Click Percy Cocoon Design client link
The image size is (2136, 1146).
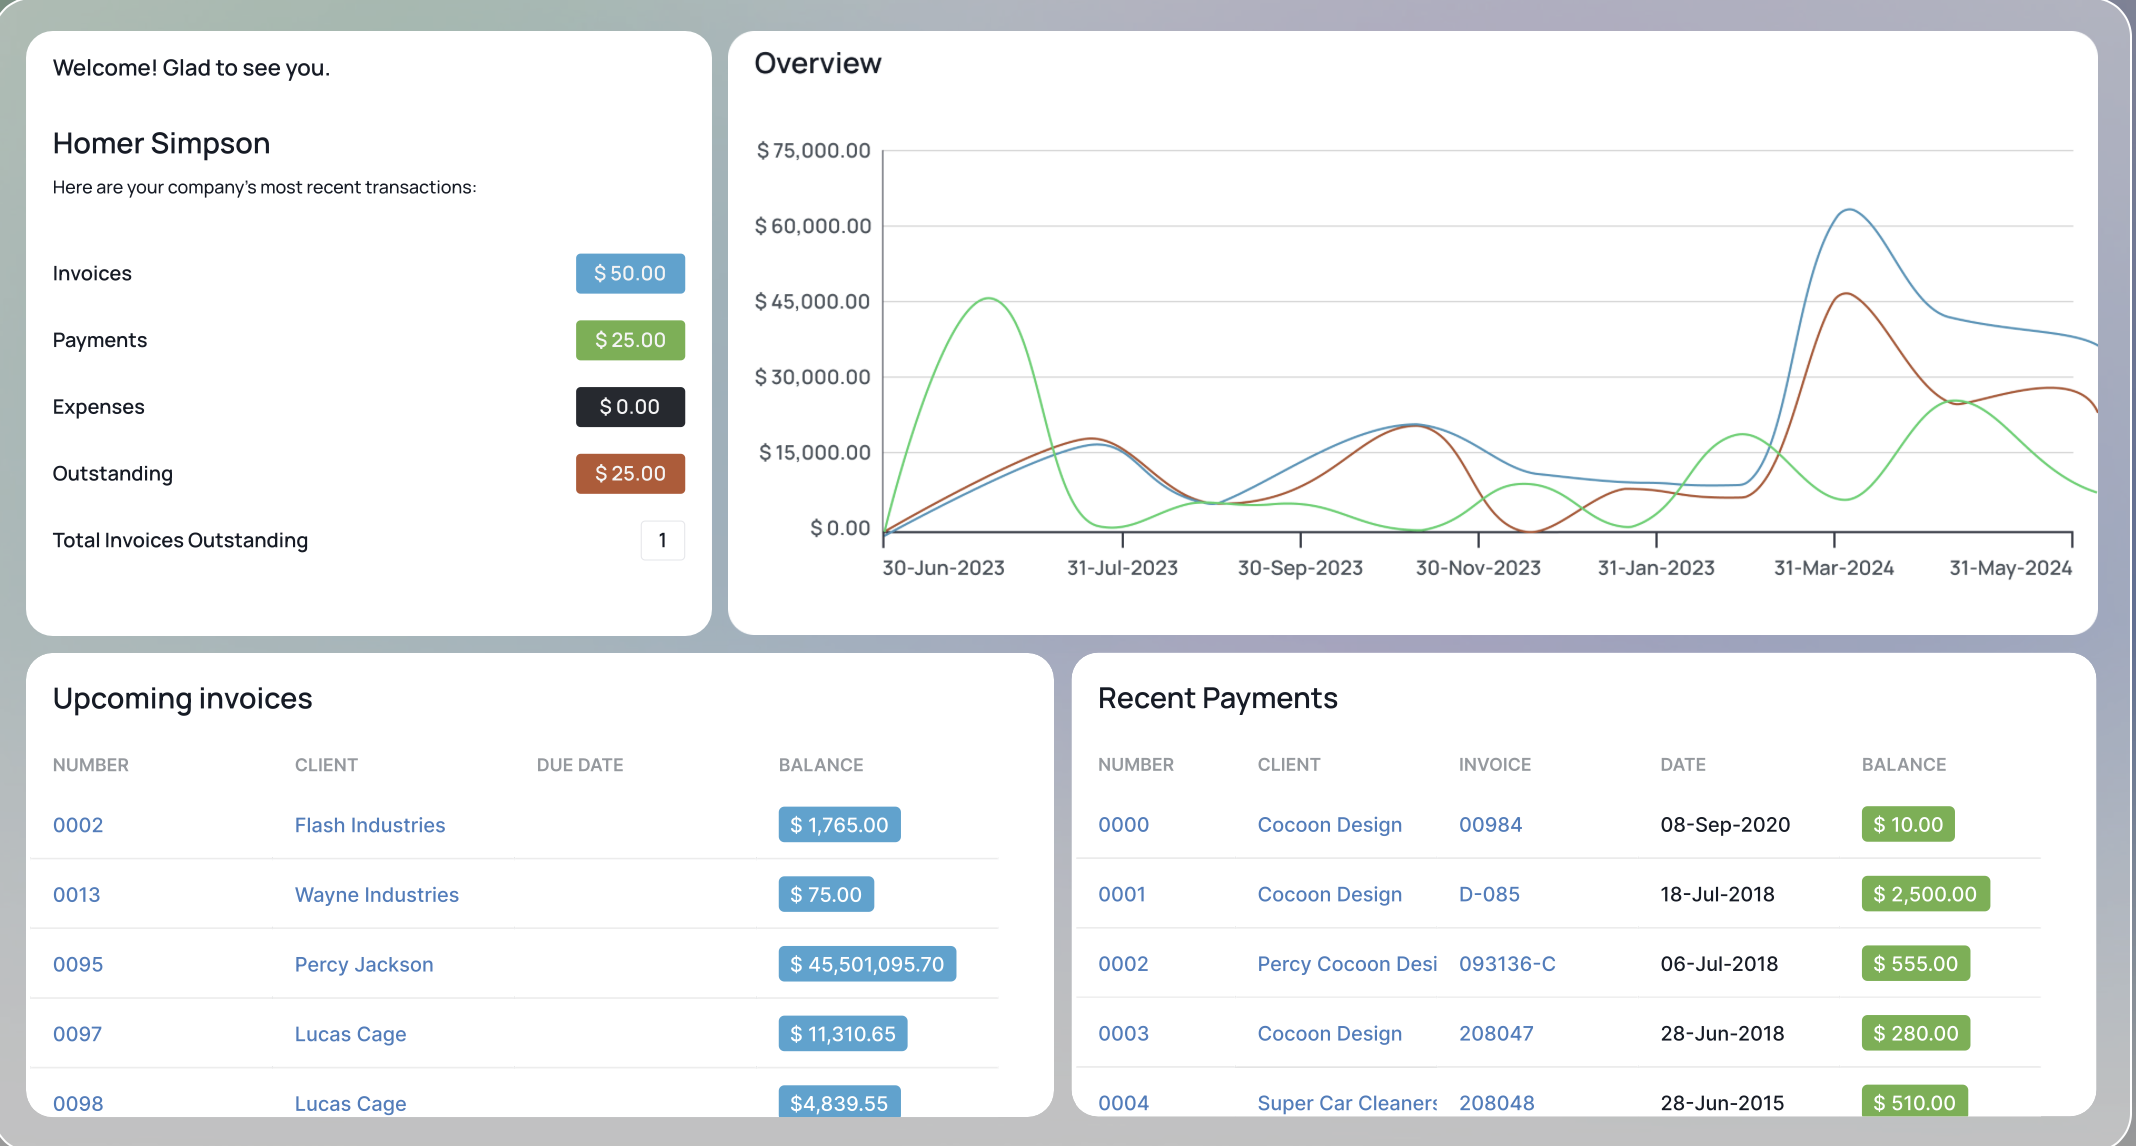click(x=1346, y=964)
